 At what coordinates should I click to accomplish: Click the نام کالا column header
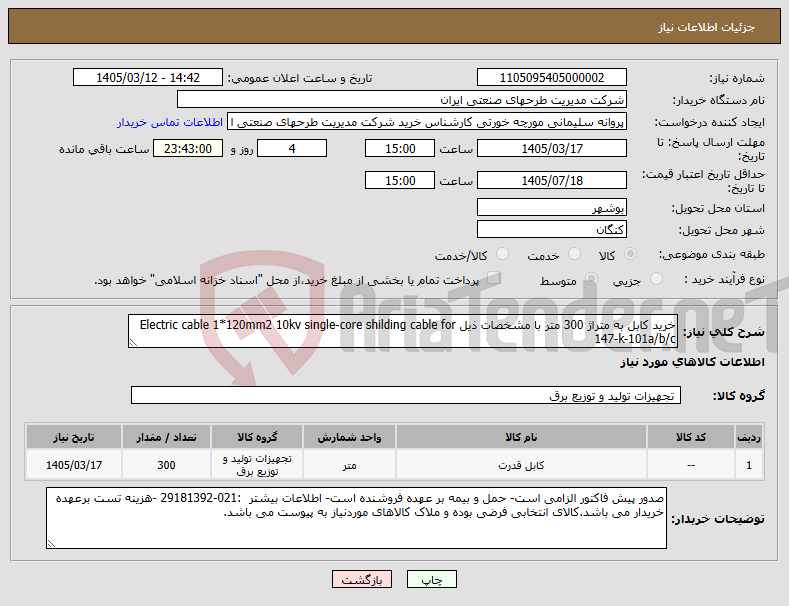coord(521,437)
